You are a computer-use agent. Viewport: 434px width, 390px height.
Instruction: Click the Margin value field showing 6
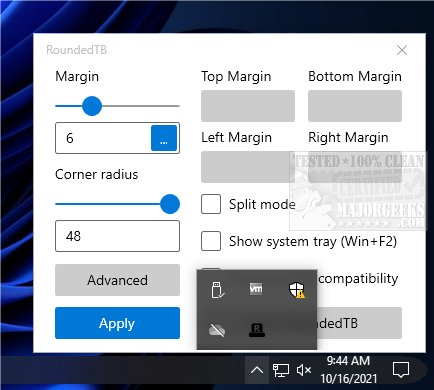[103, 138]
